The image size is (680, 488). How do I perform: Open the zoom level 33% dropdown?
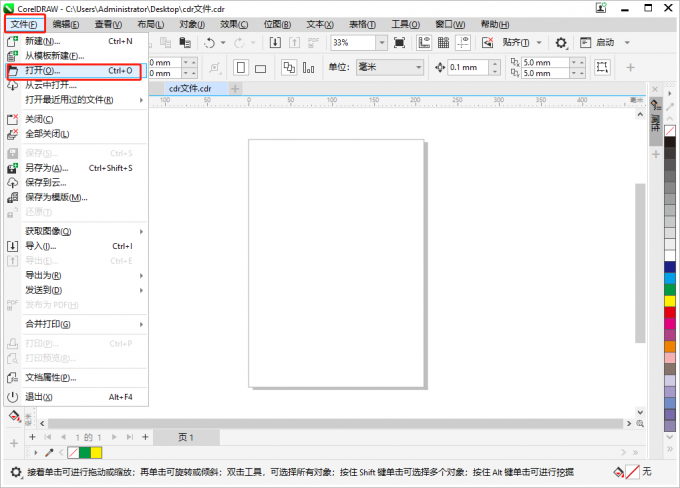pyautogui.click(x=382, y=43)
